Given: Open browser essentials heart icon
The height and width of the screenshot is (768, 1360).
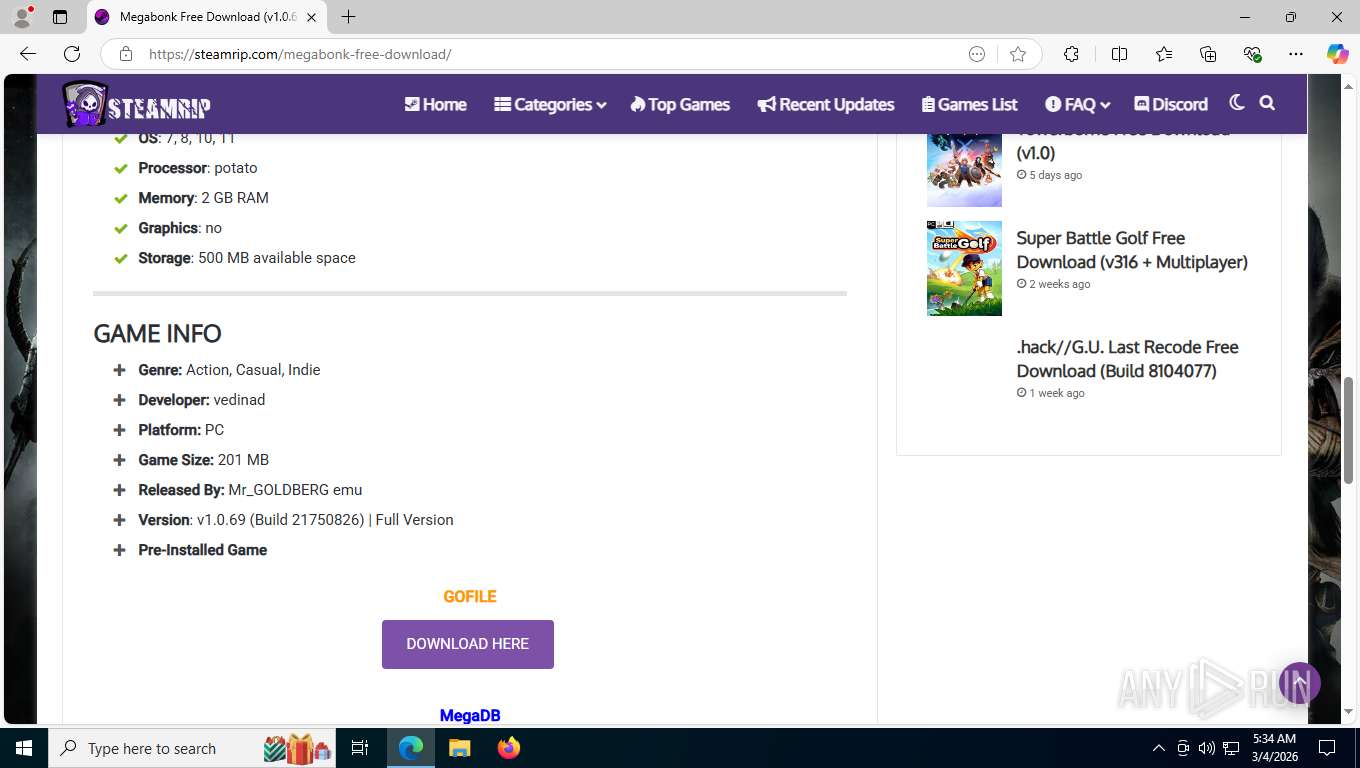Looking at the screenshot, I should coord(1252,54).
